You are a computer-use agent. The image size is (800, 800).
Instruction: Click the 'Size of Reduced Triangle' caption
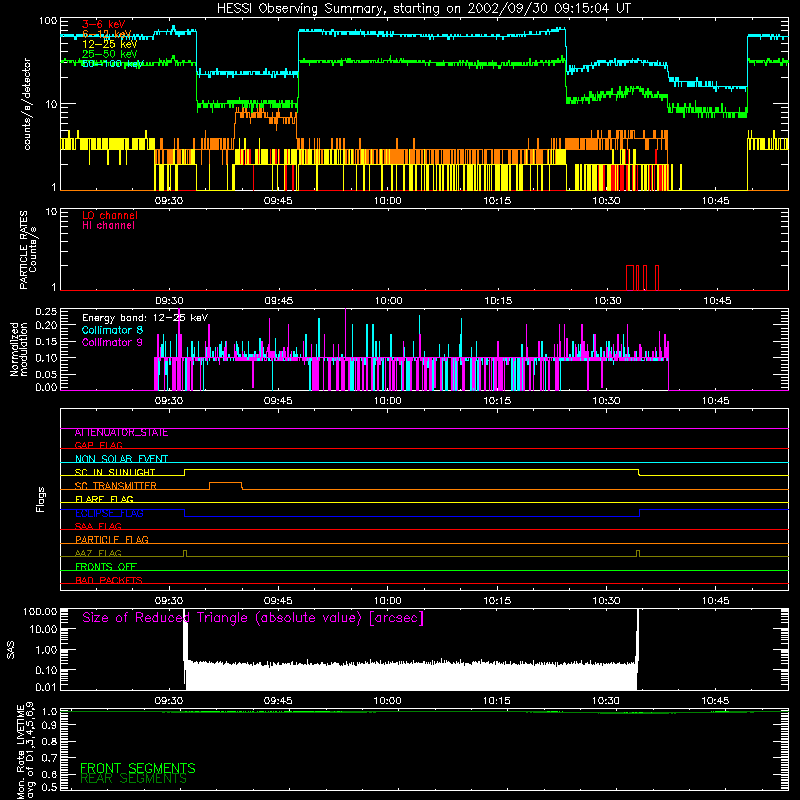(x=253, y=618)
